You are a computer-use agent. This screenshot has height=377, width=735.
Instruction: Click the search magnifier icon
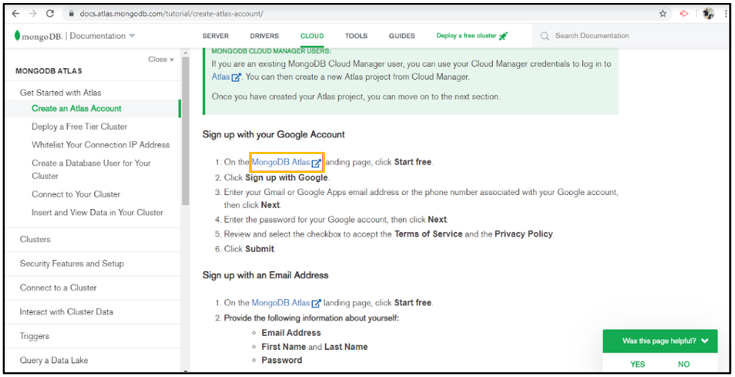click(544, 36)
